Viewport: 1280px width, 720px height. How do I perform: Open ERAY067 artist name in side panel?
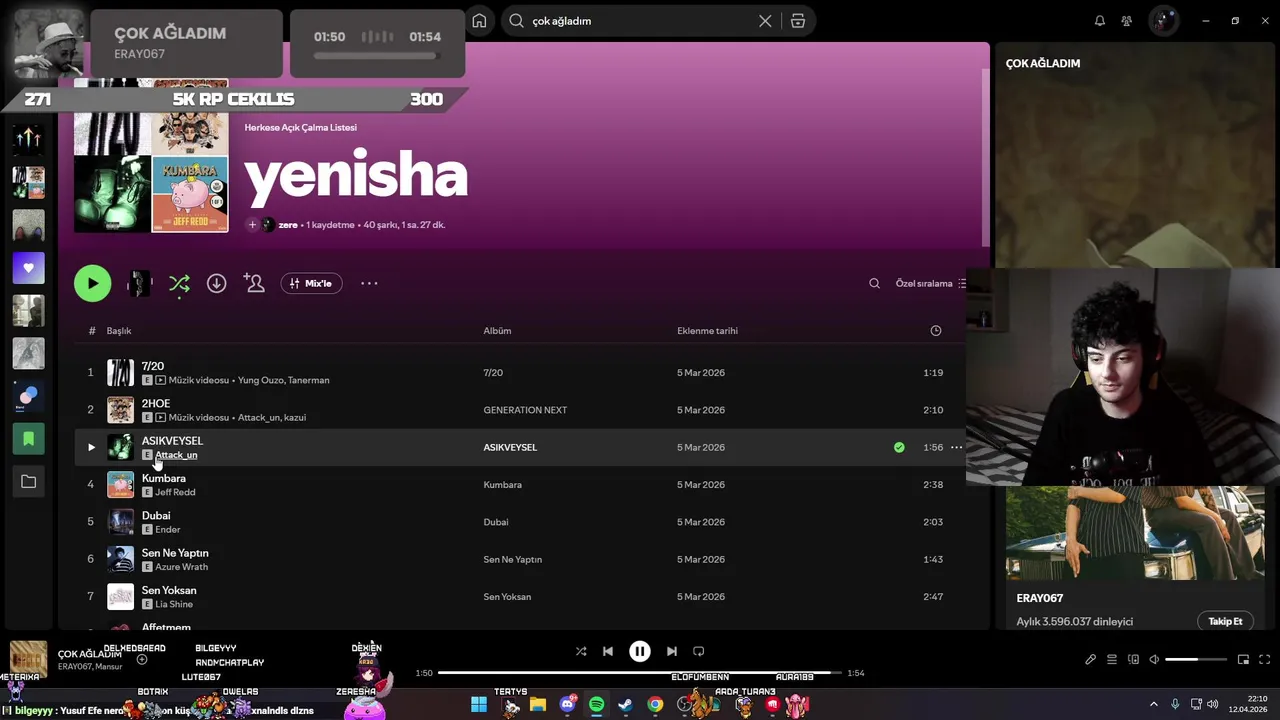click(1040, 598)
